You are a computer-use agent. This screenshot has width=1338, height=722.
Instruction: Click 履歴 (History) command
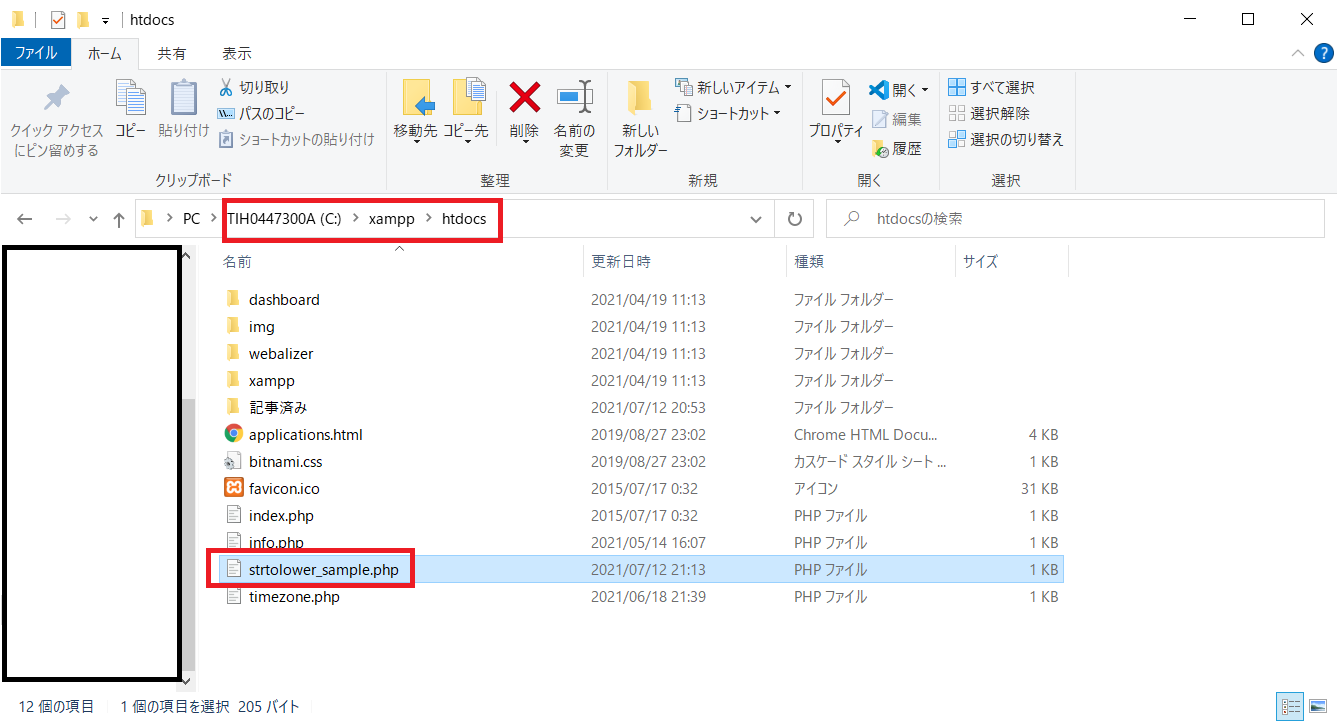coord(897,149)
